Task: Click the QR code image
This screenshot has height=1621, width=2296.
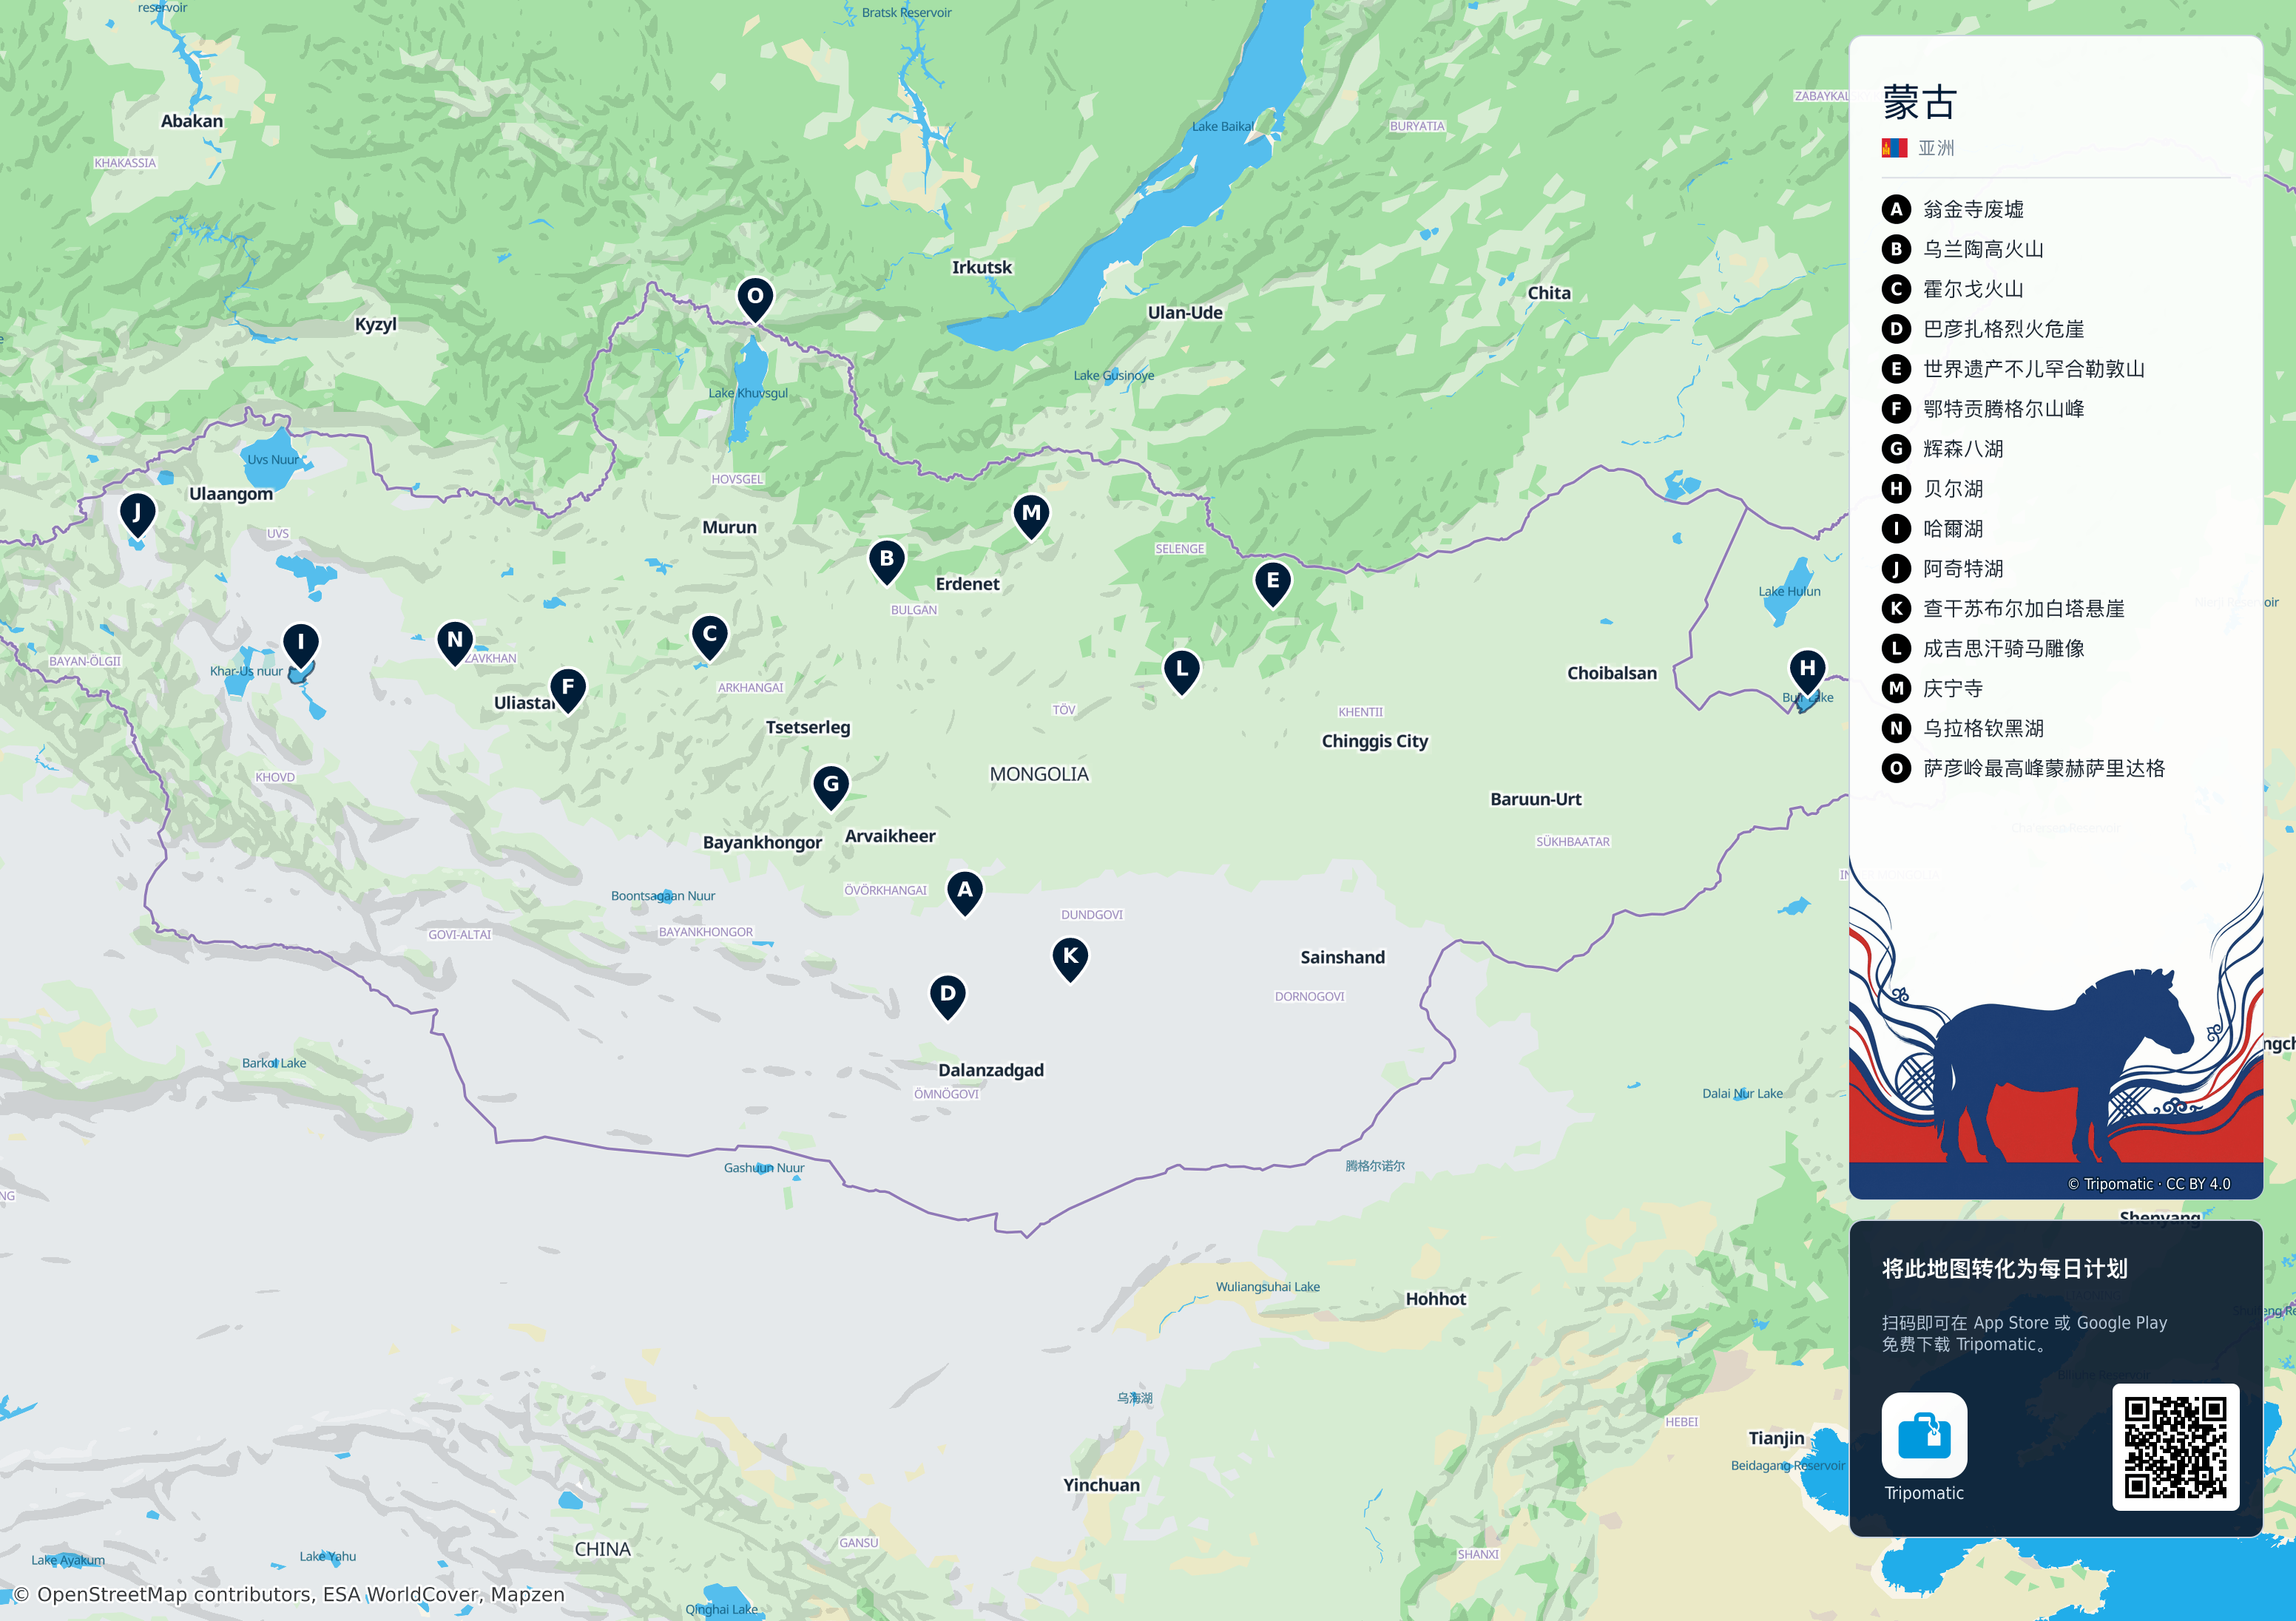Action: (2175, 1447)
